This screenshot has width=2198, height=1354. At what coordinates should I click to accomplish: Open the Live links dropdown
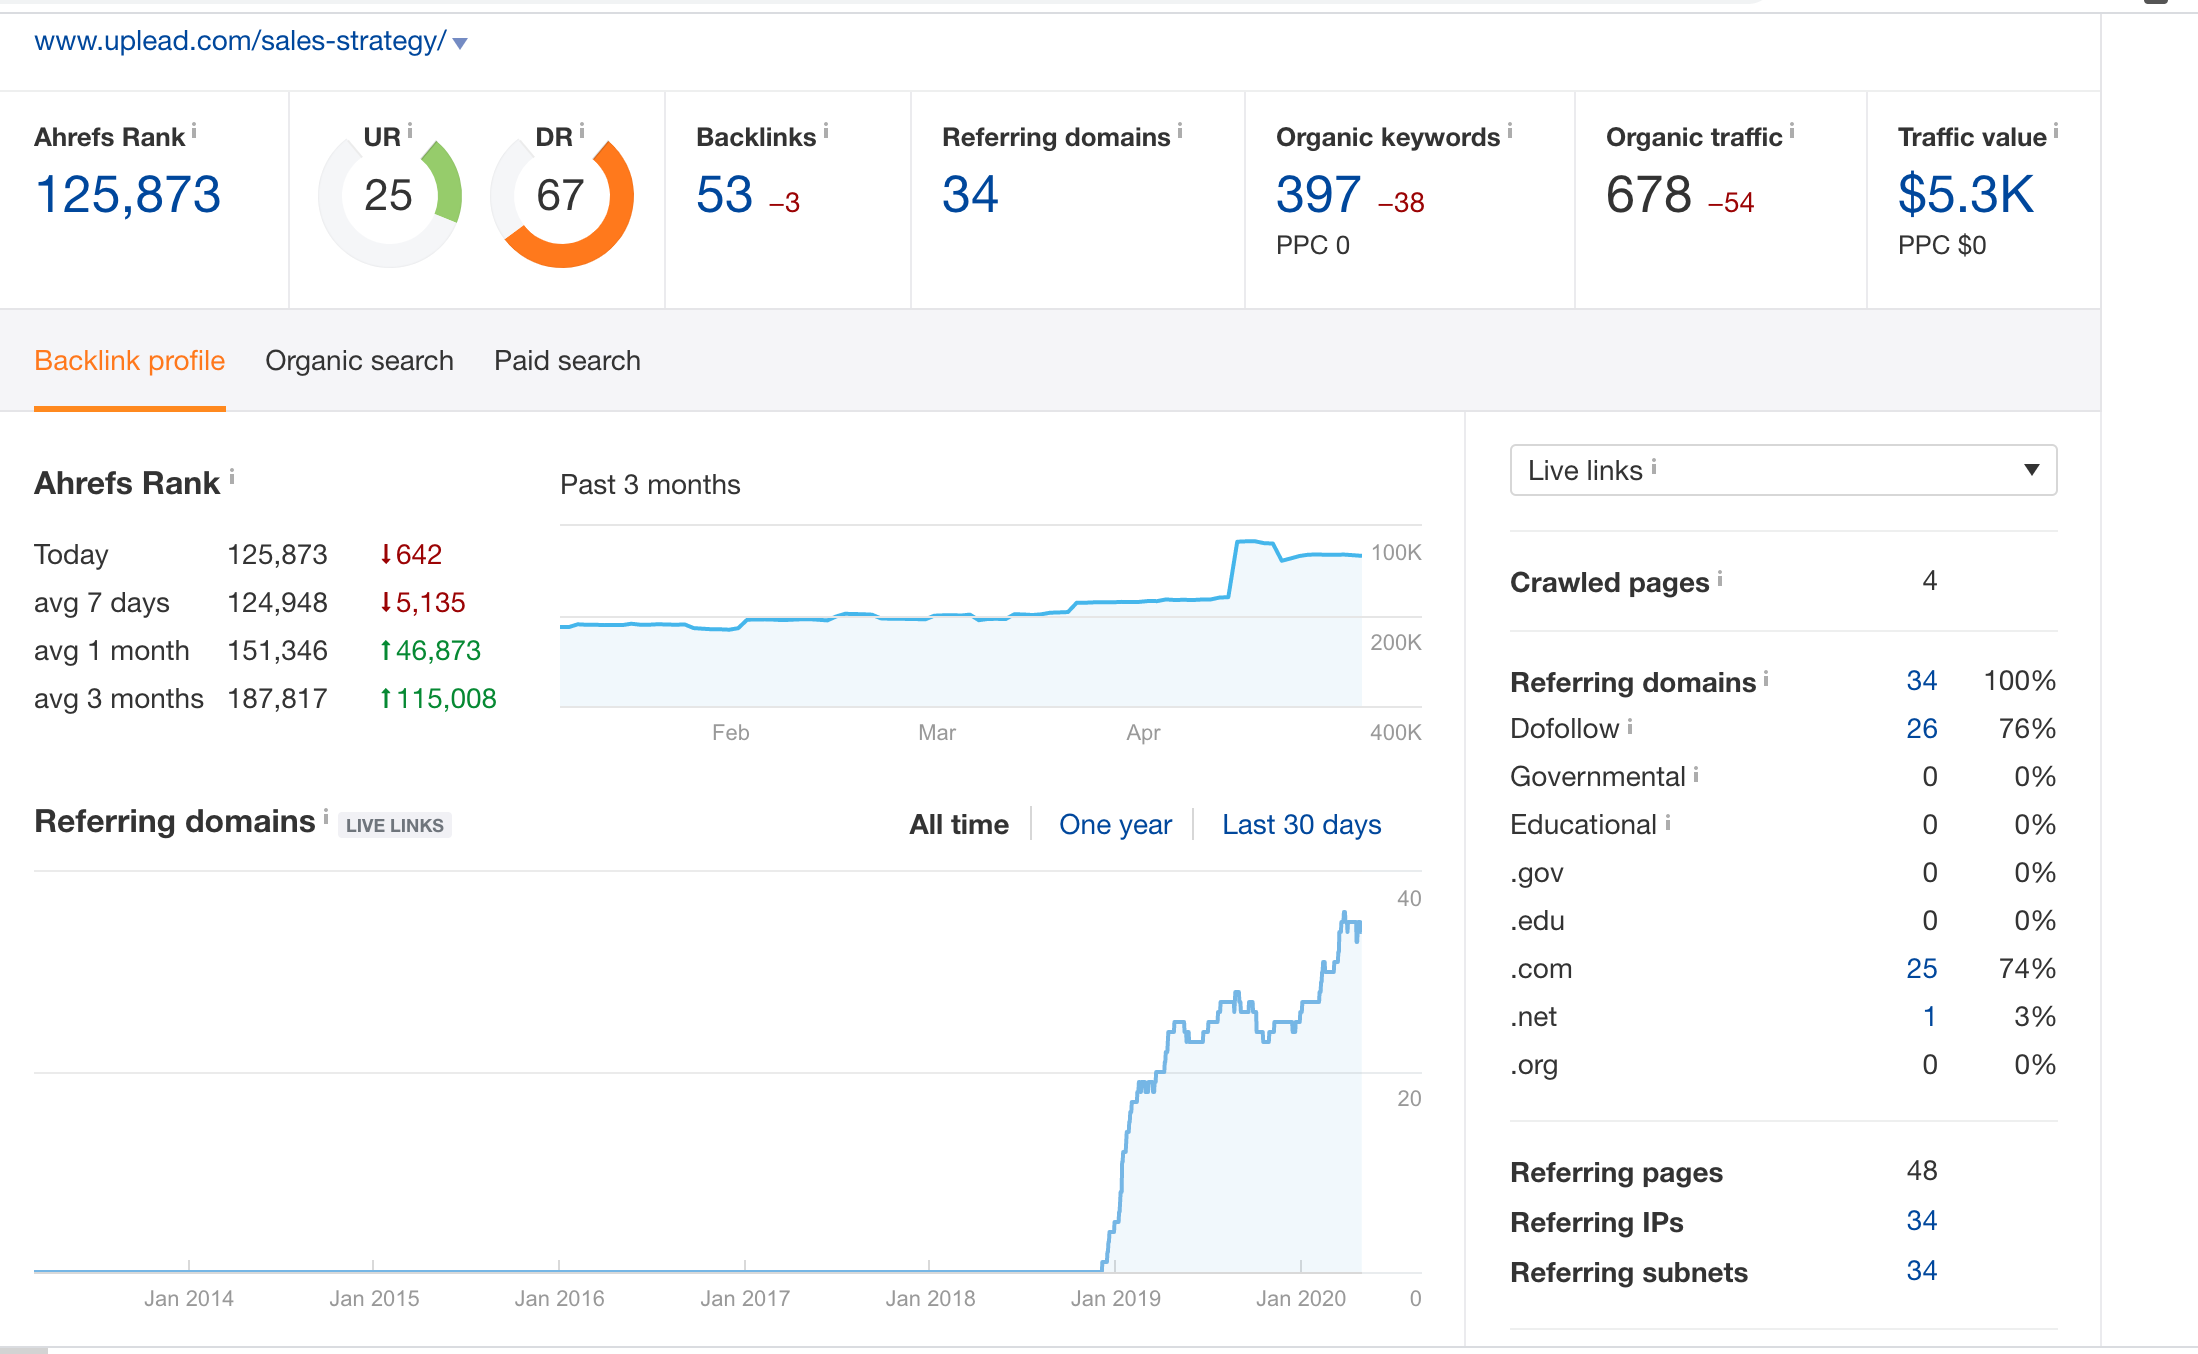click(1783, 470)
